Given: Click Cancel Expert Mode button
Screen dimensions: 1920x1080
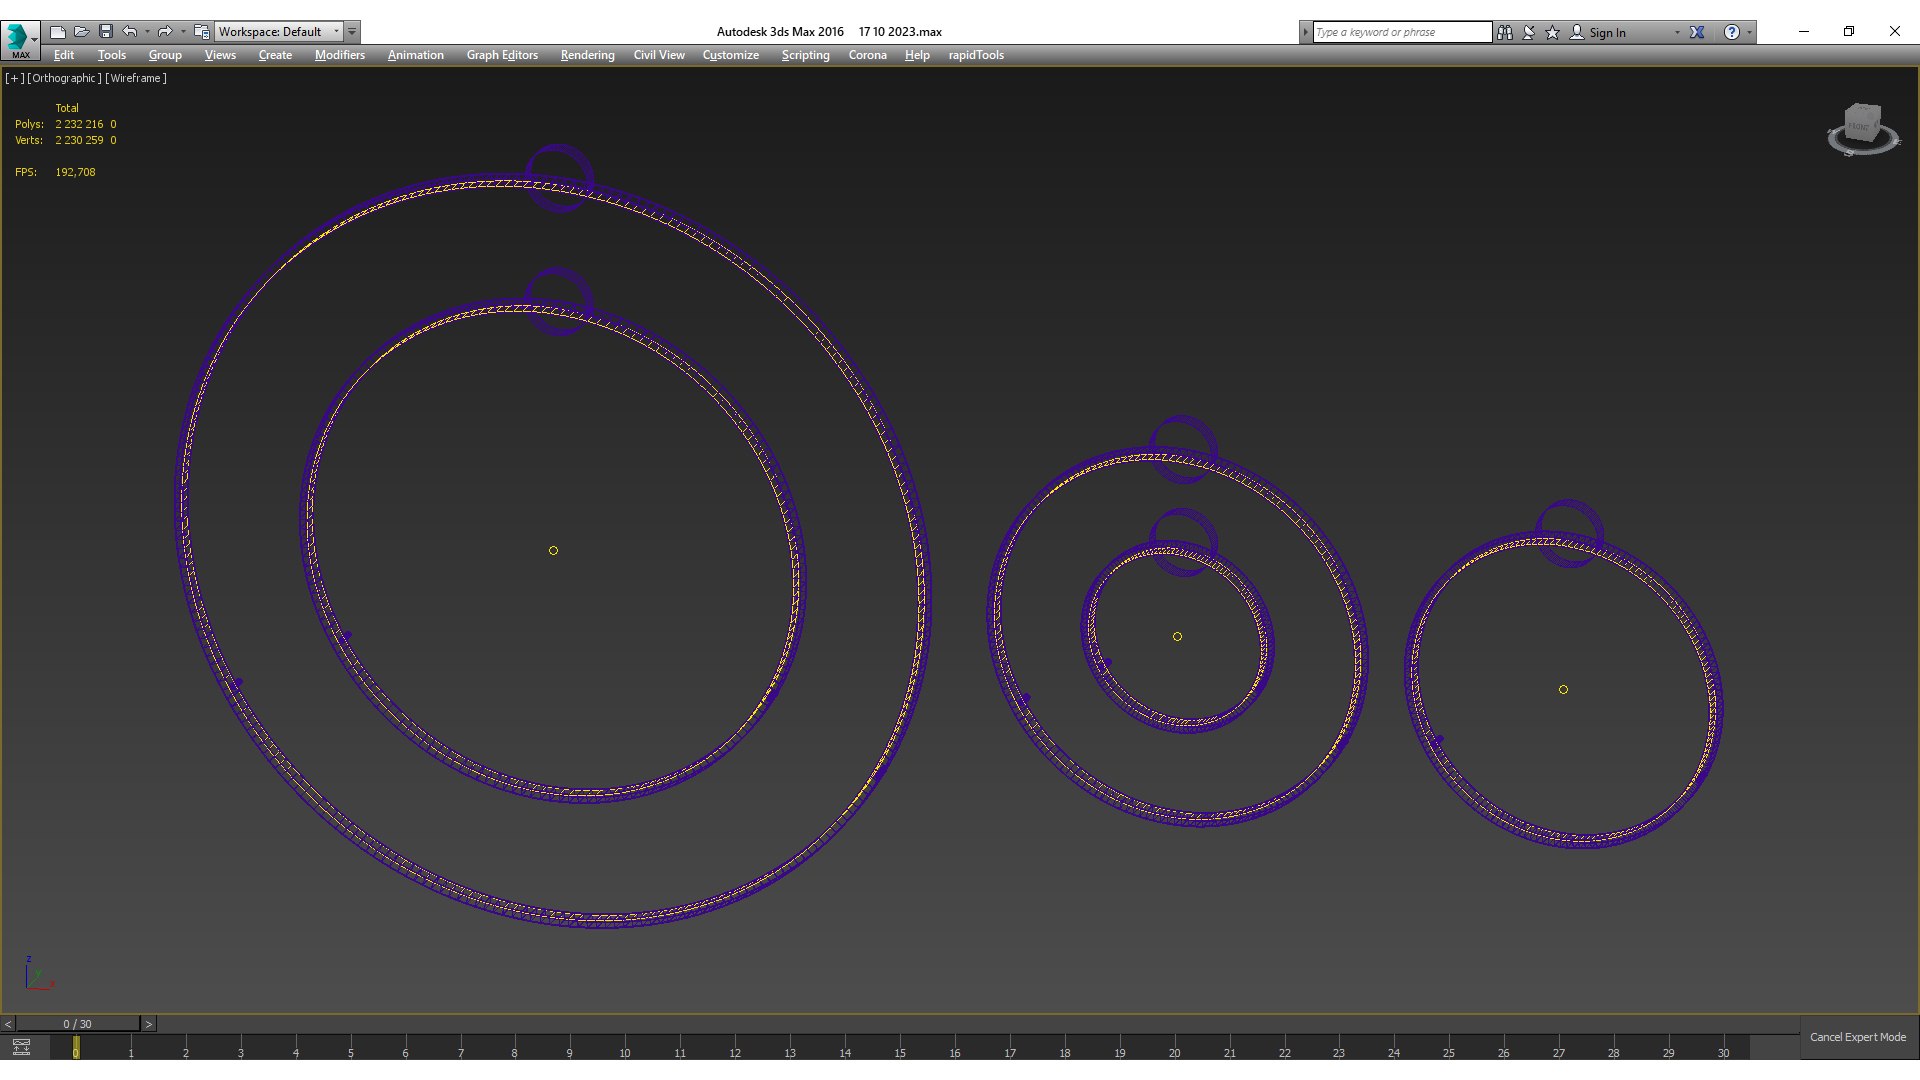Looking at the screenshot, I should click(1858, 1037).
